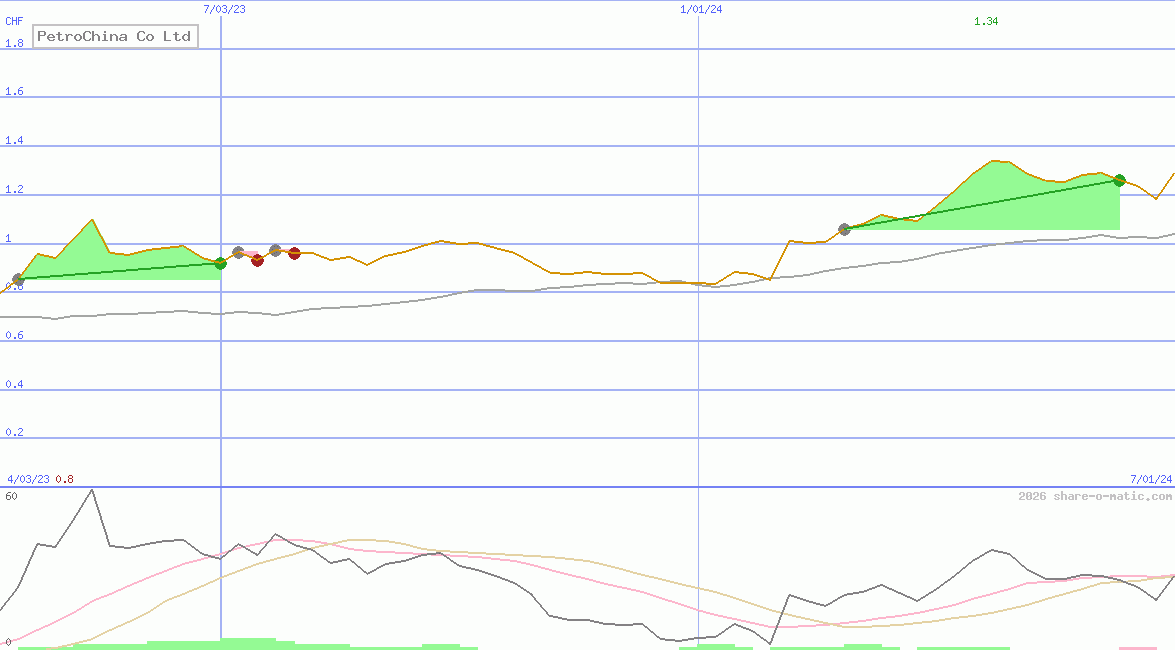Click the gray dot before the second red marker
This screenshot has height=650, width=1175.
(275, 248)
